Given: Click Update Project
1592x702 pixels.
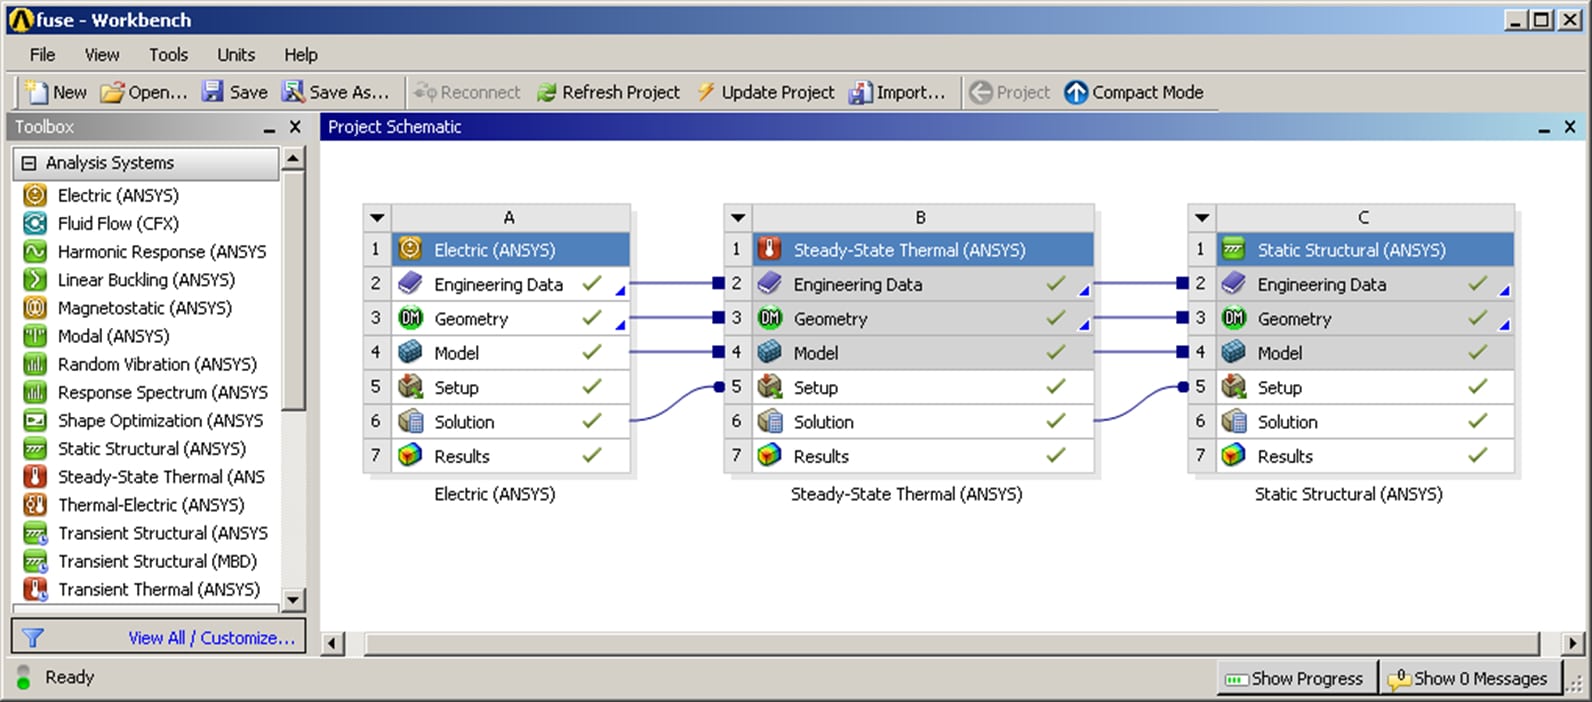Looking at the screenshot, I should point(765,92).
